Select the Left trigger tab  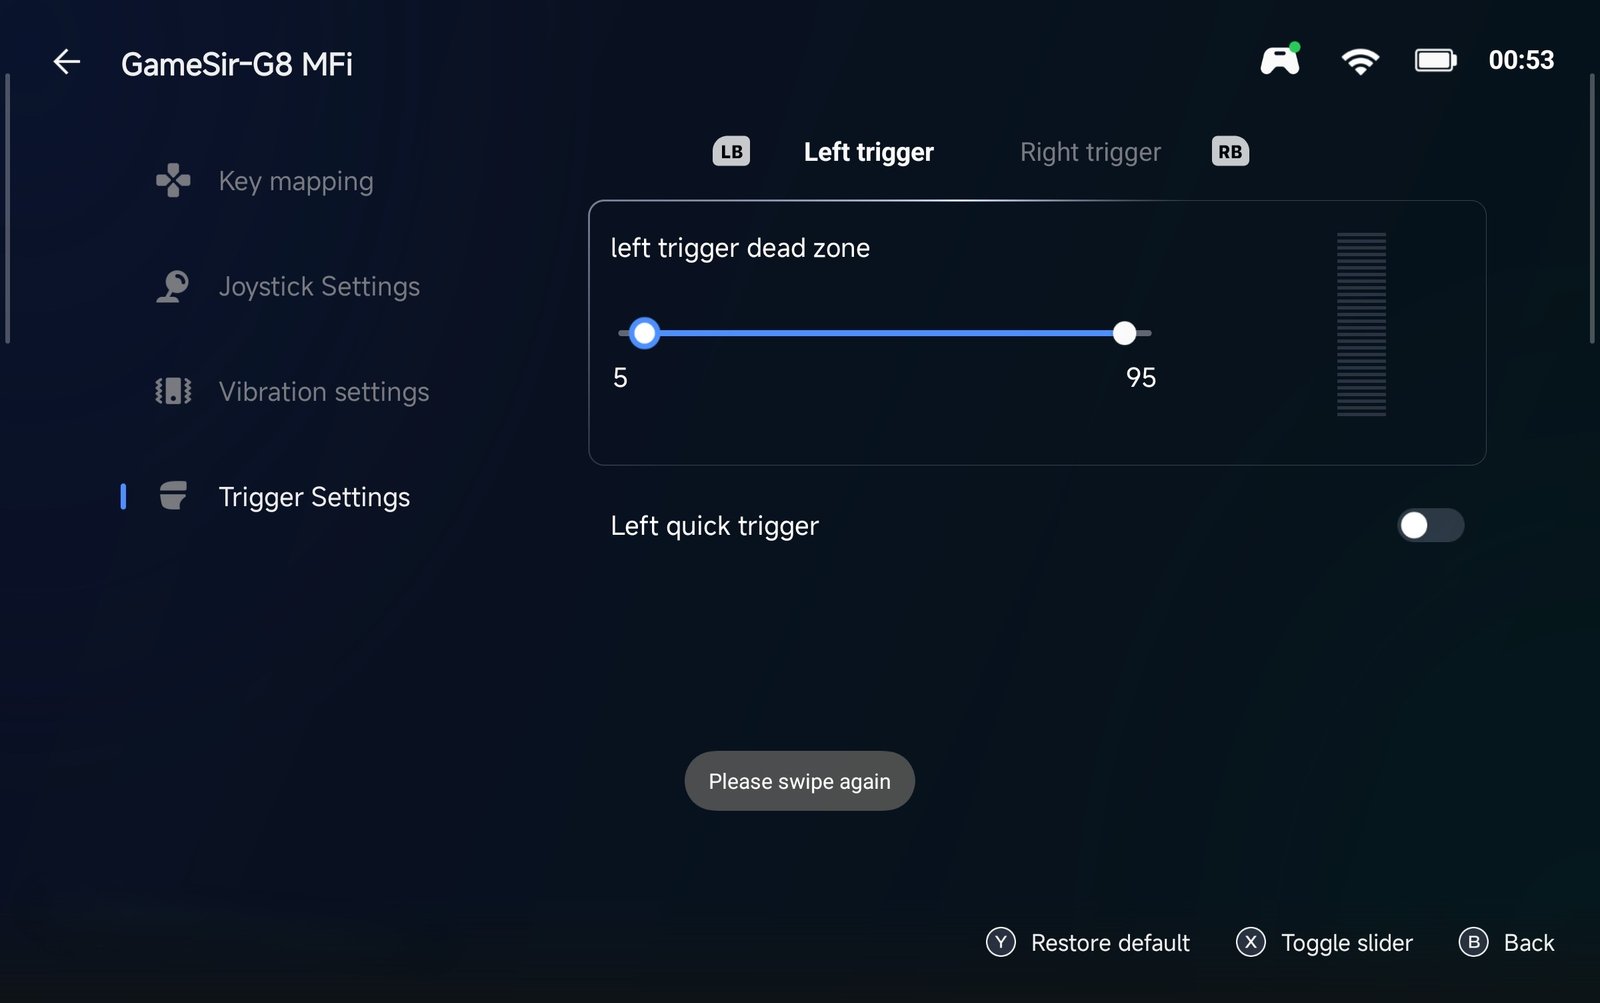click(868, 152)
